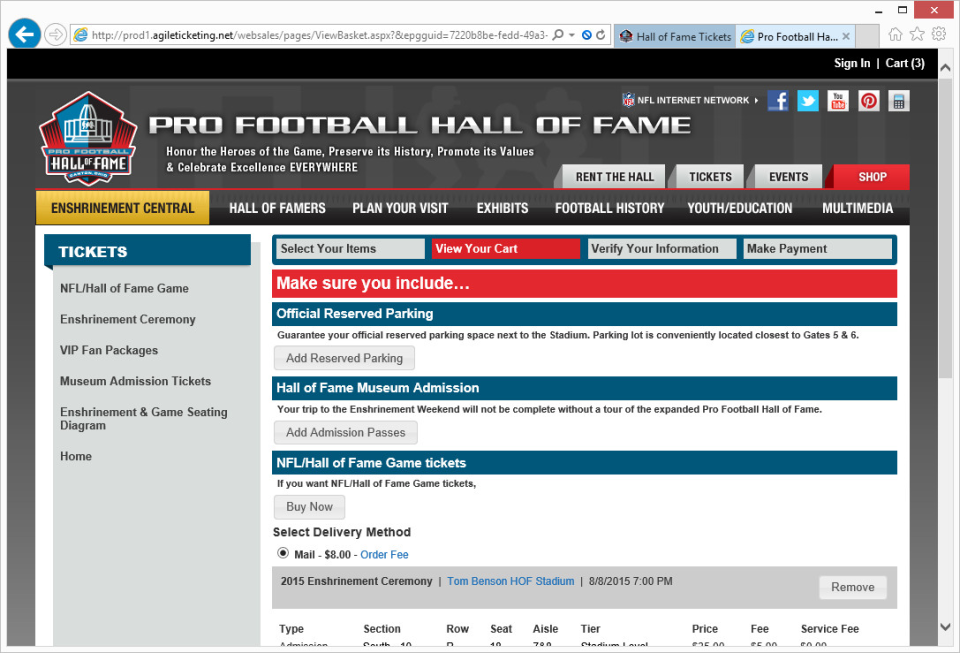Screen dimensions: 960x653
Task: Click the TICKETS sidebar header
Action: (x=148, y=251)
